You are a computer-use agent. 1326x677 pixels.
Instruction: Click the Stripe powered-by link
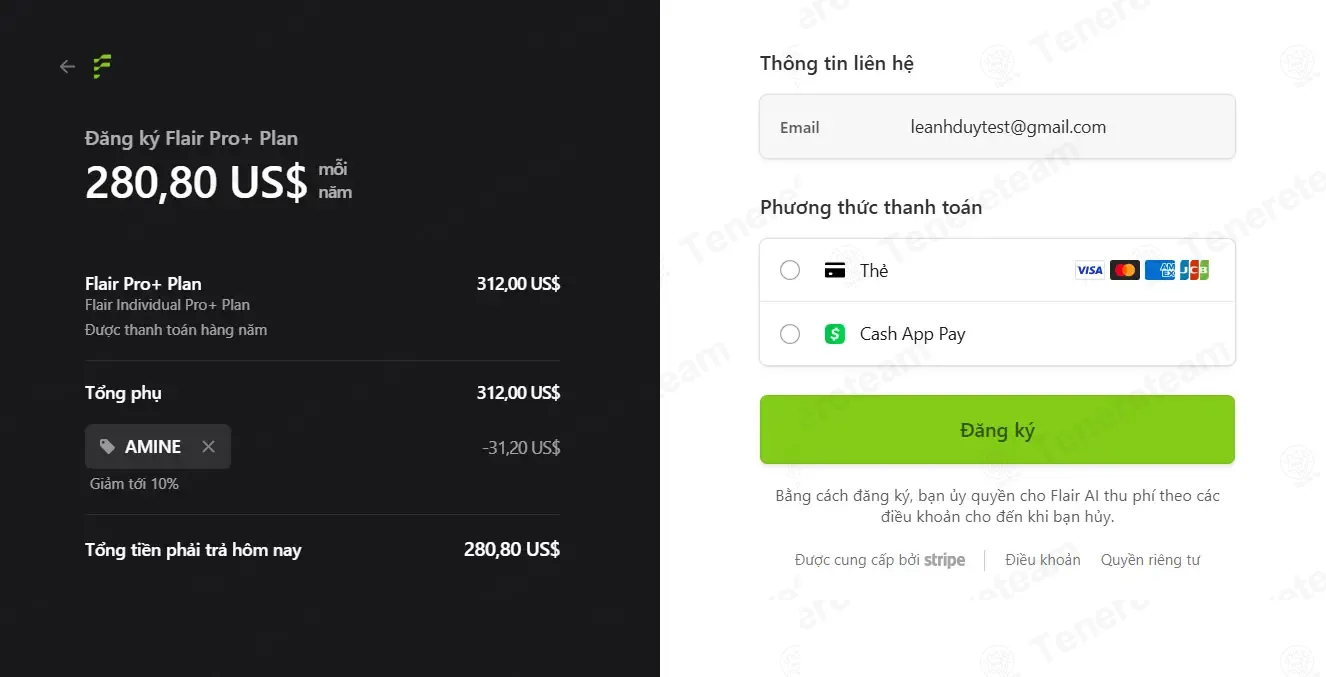pos(880,560)
